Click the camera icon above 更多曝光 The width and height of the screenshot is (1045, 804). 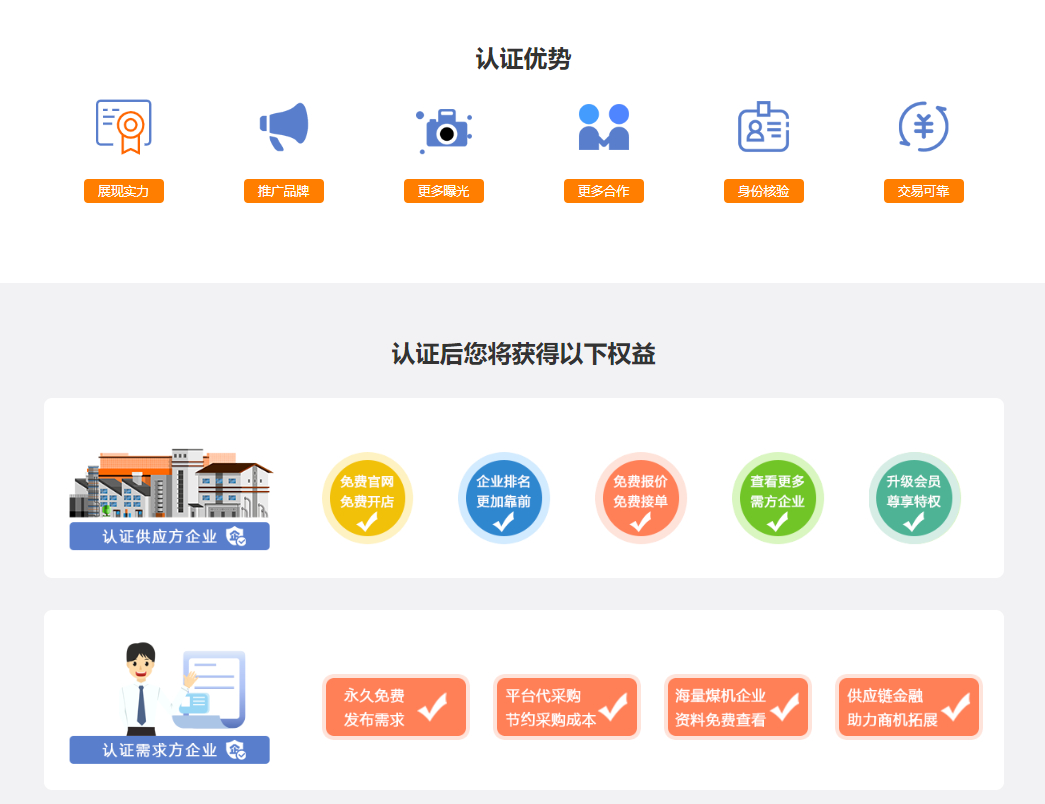[x=443, y=127]
